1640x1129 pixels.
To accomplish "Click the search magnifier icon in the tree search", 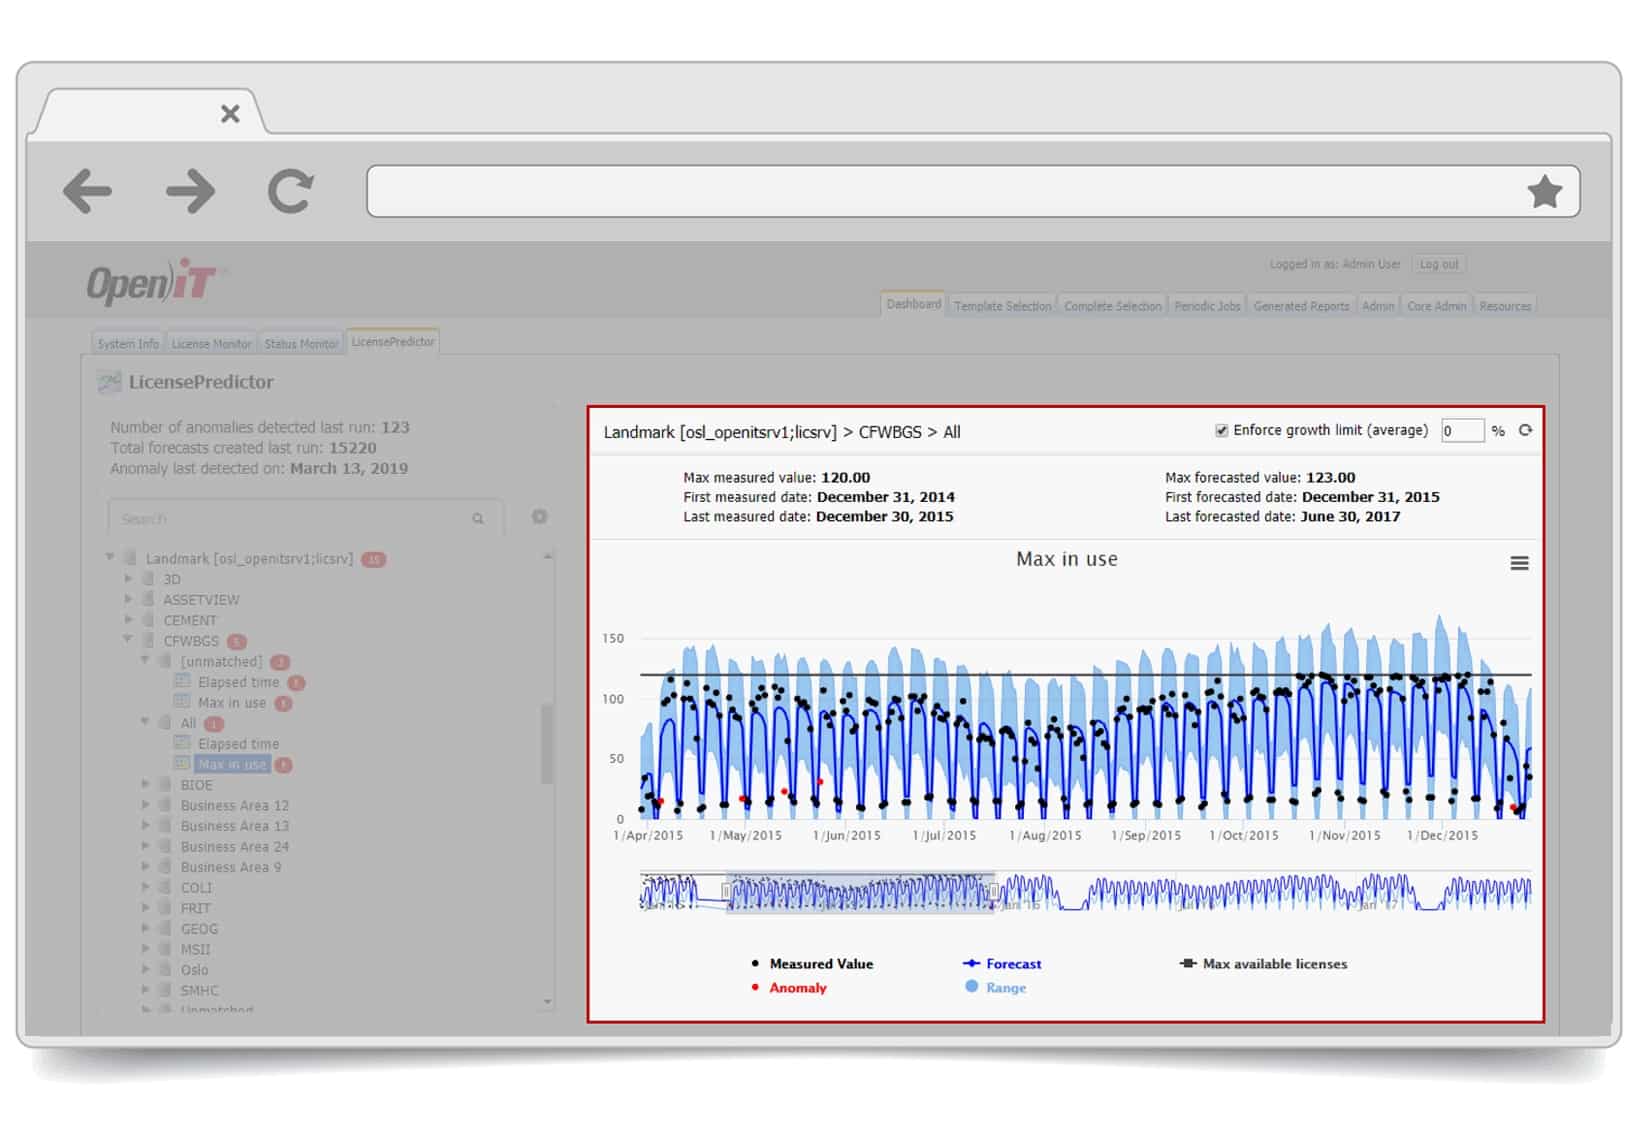I will tap(478, 518).
